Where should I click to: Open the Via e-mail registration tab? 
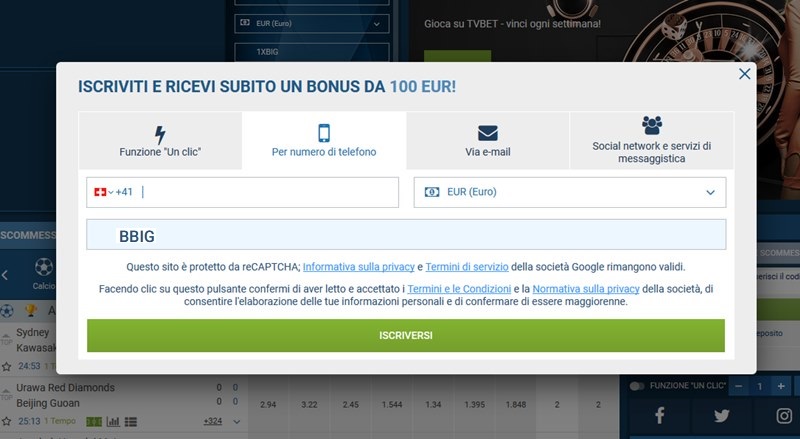point(488,141)
